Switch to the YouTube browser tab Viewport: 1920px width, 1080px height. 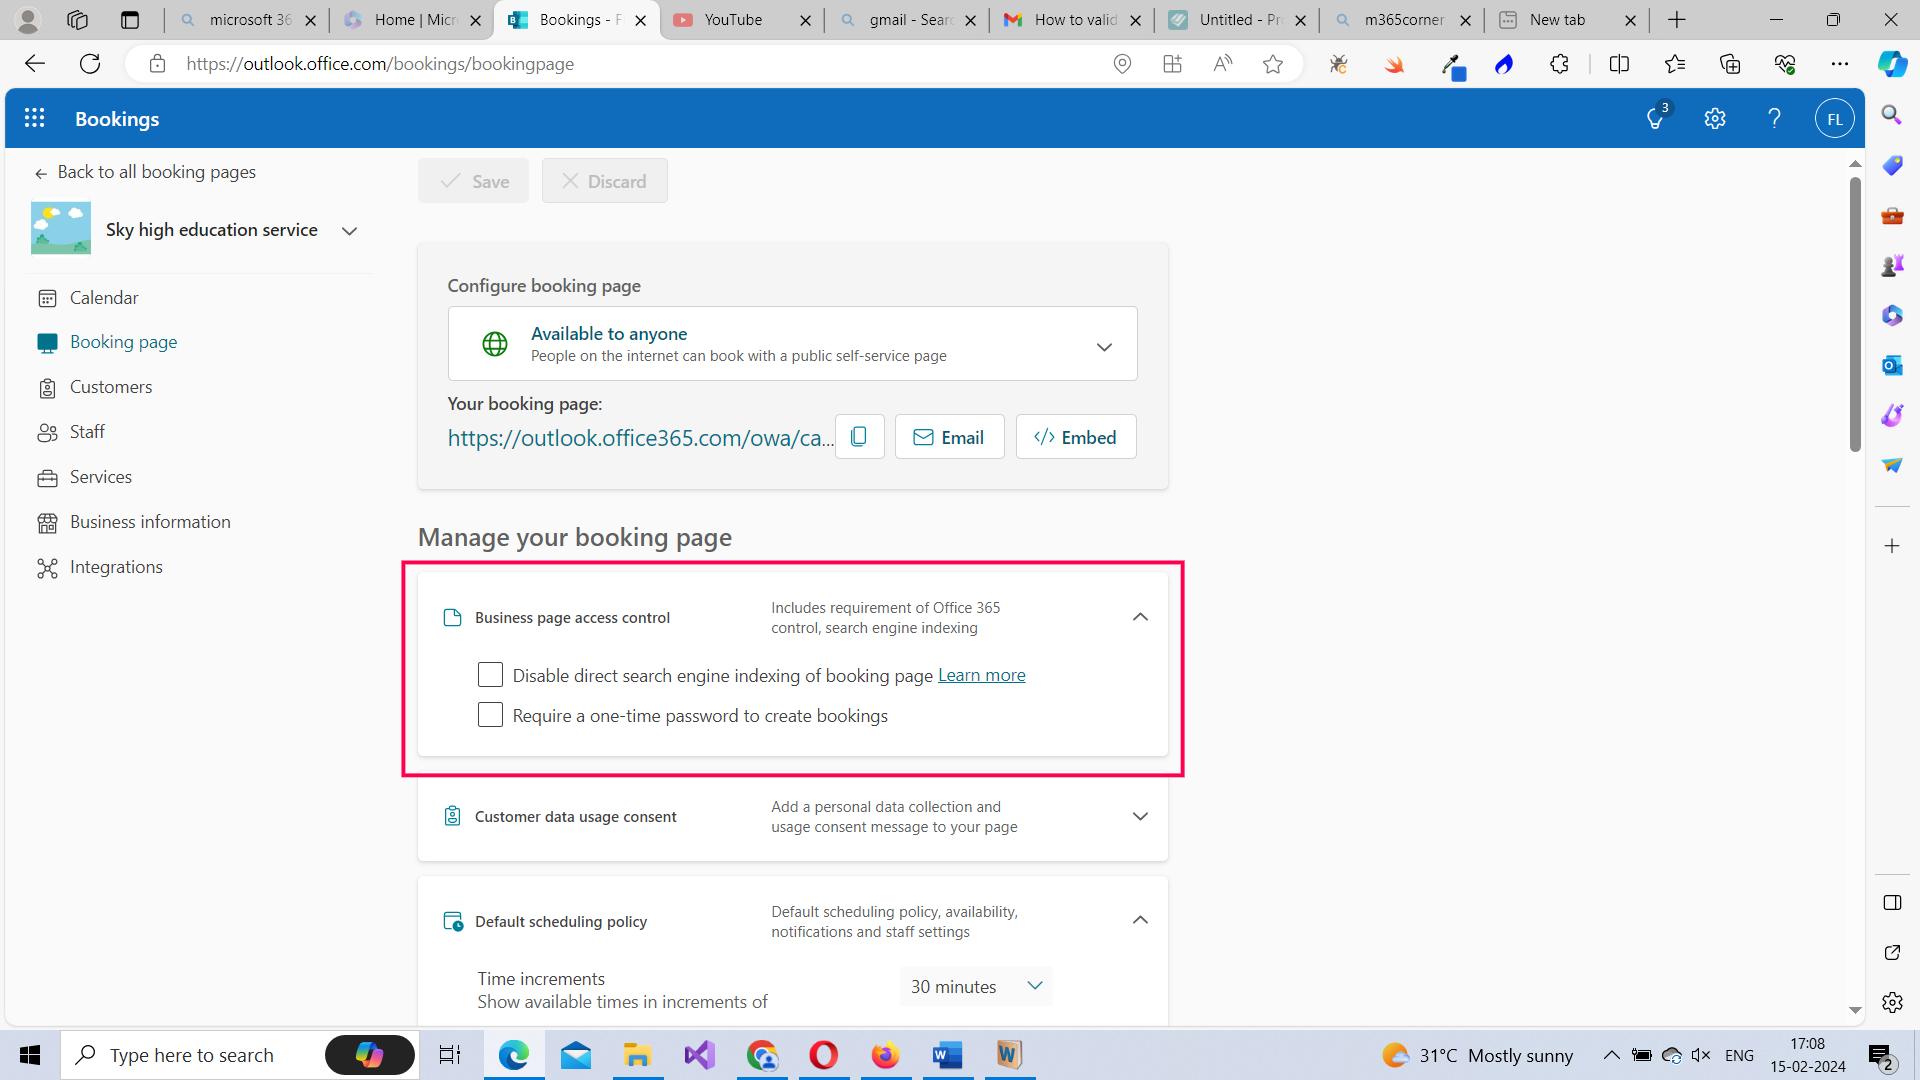coord(731,19)
